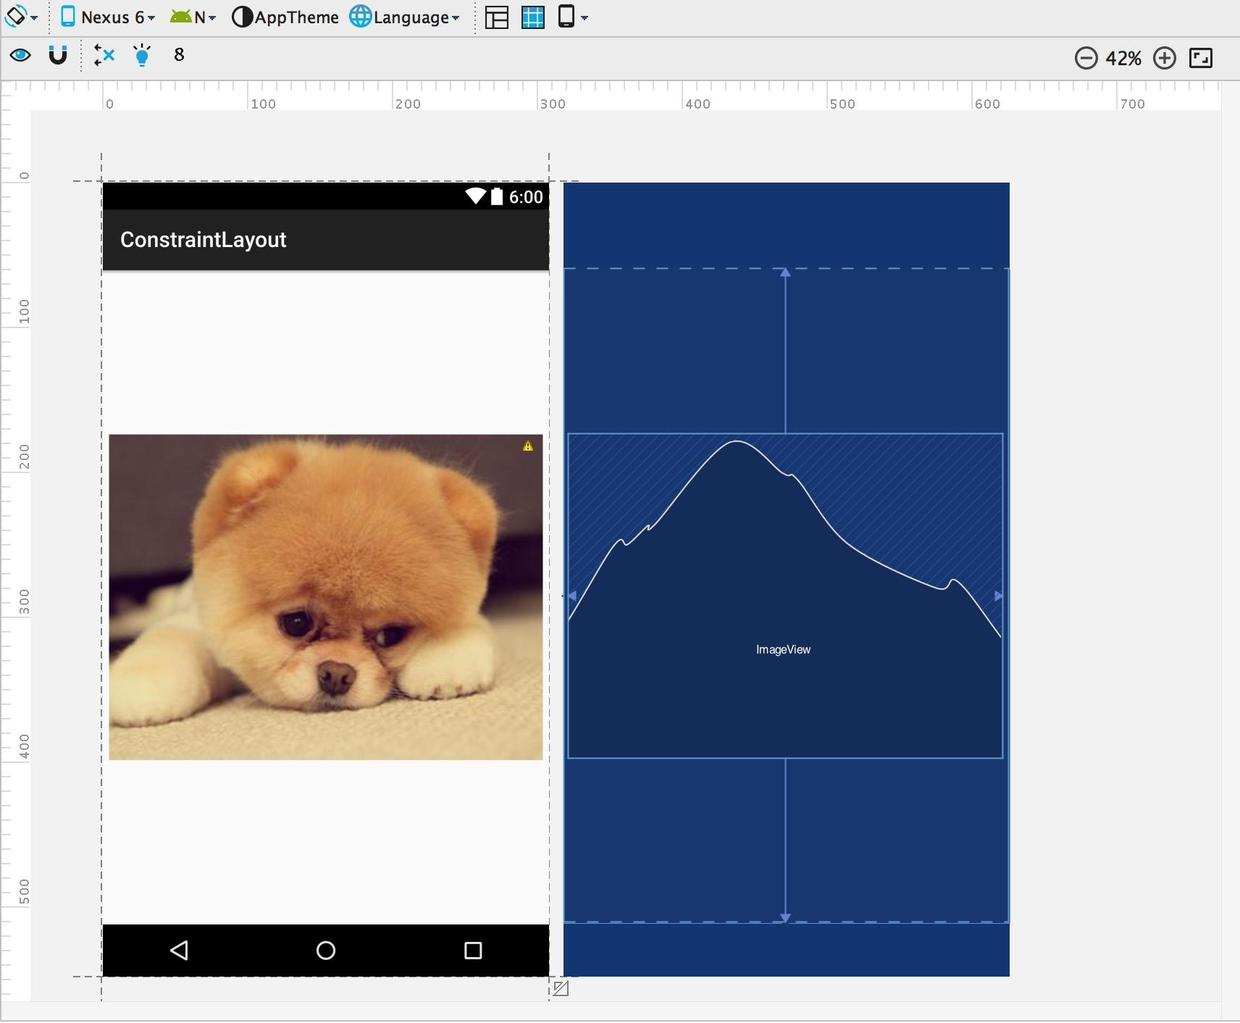The width and height of the screenshot is (1240, 1023).
Task: Select the dog image in design preview
Action: point(325,597)
